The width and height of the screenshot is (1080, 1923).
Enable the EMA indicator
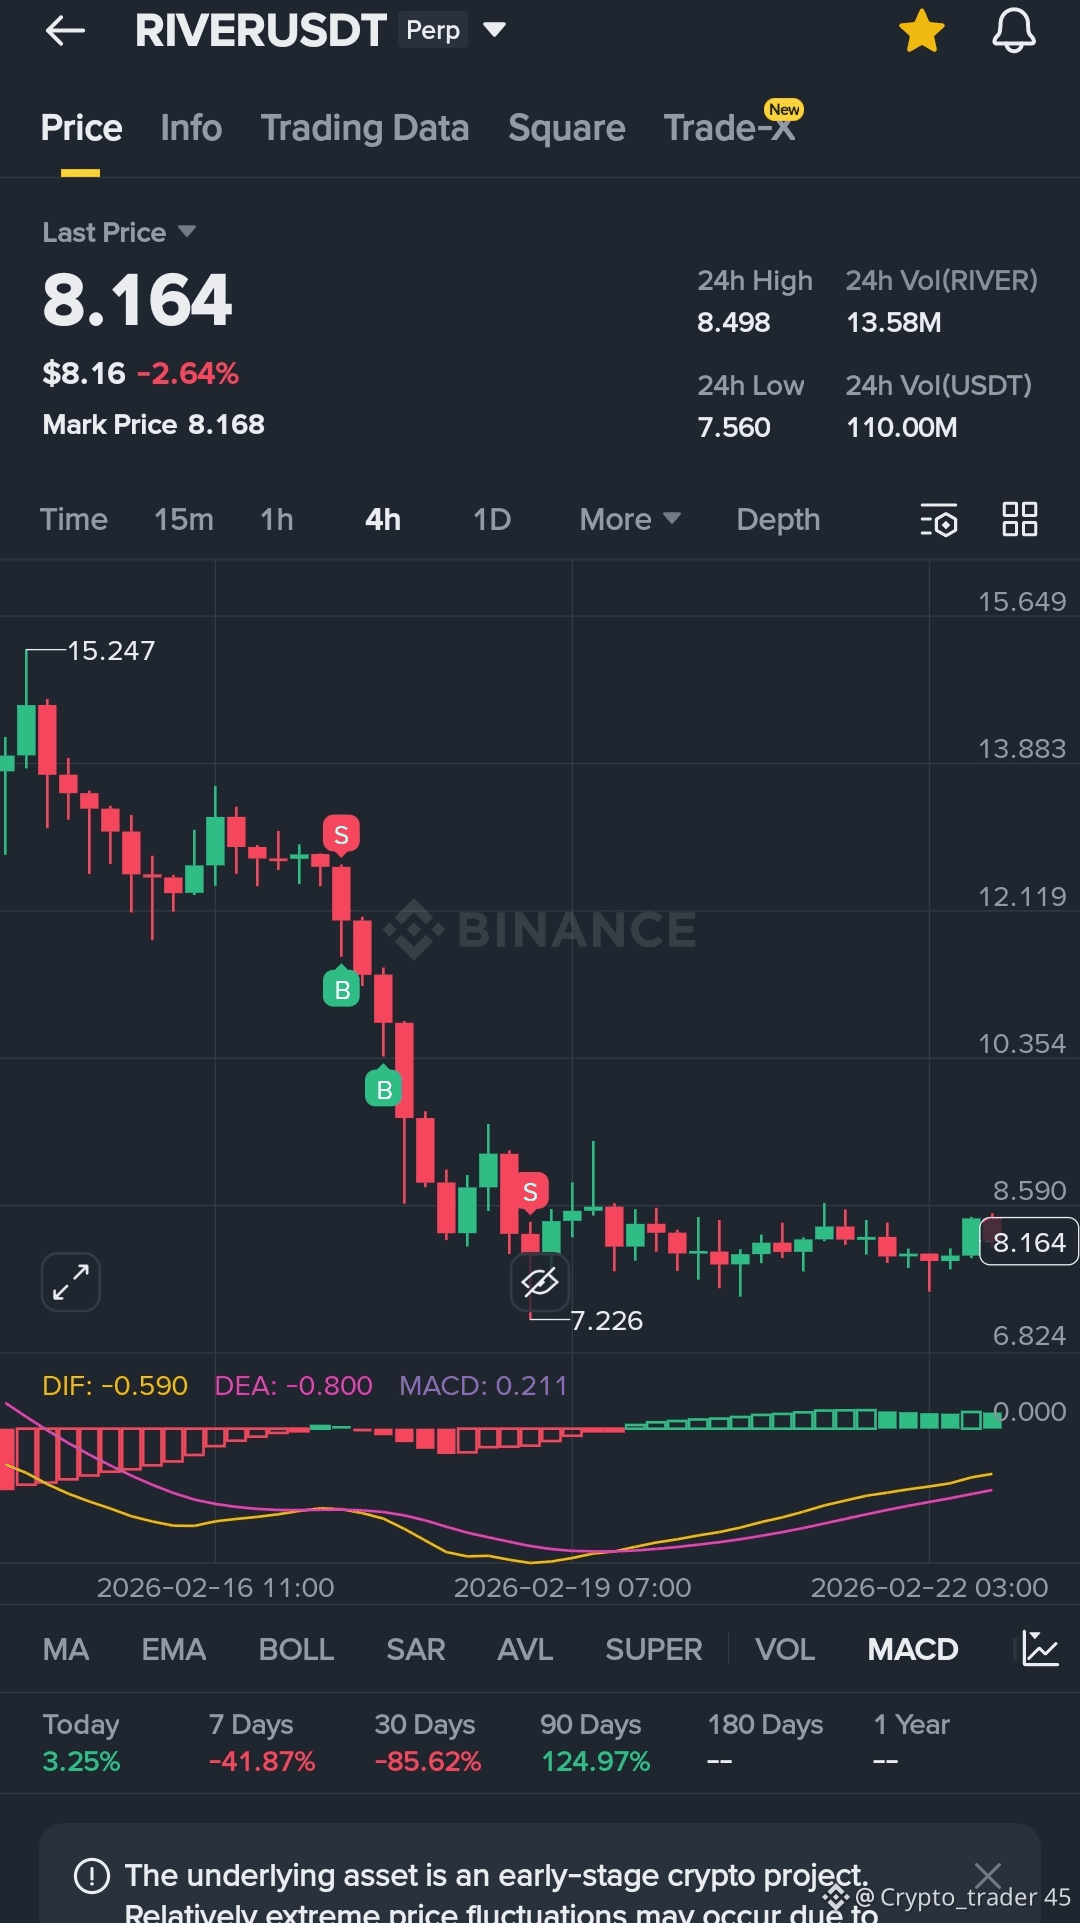174,1649
